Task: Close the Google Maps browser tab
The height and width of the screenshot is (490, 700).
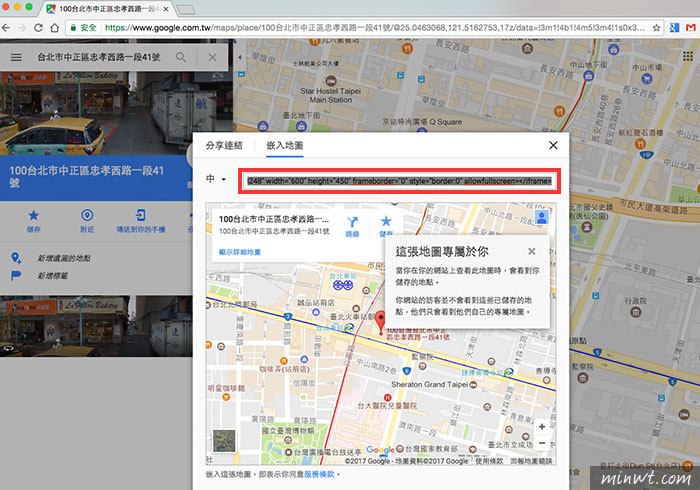Action: click(x=166, y=9)
